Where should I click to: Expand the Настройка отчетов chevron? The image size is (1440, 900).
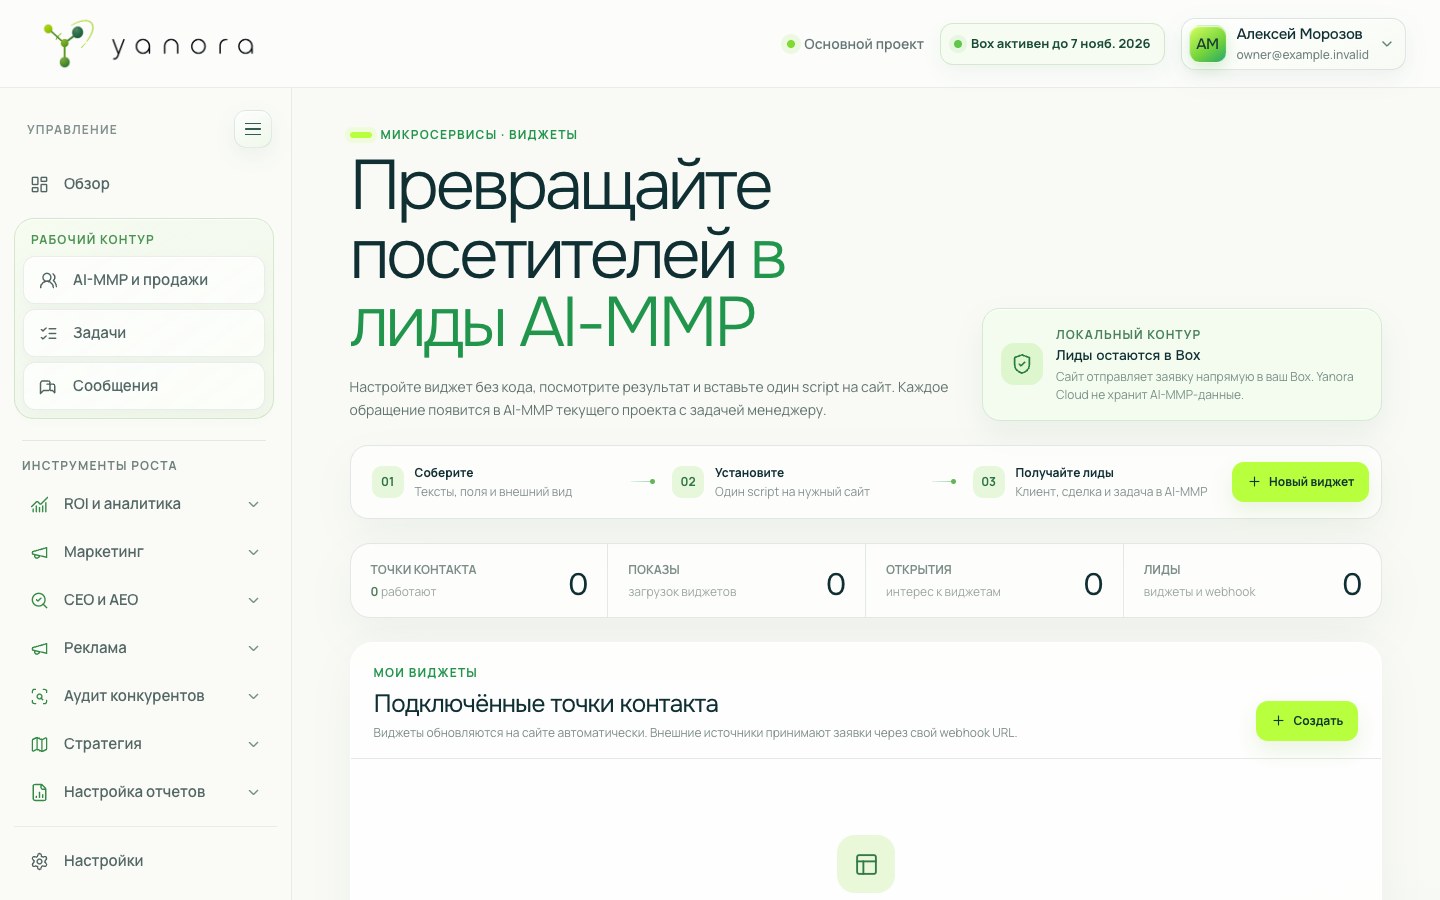[254, 792]
